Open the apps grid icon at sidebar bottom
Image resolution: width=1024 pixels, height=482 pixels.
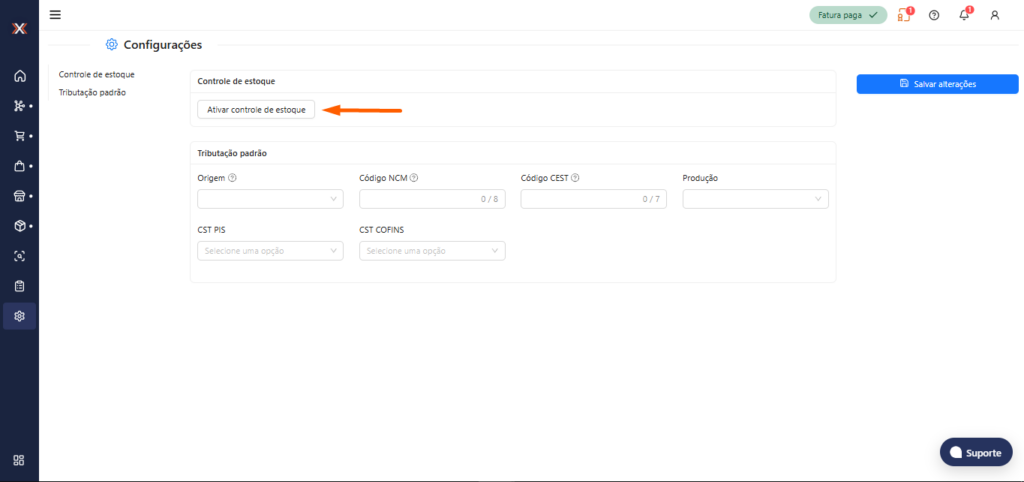coord(19,460)
